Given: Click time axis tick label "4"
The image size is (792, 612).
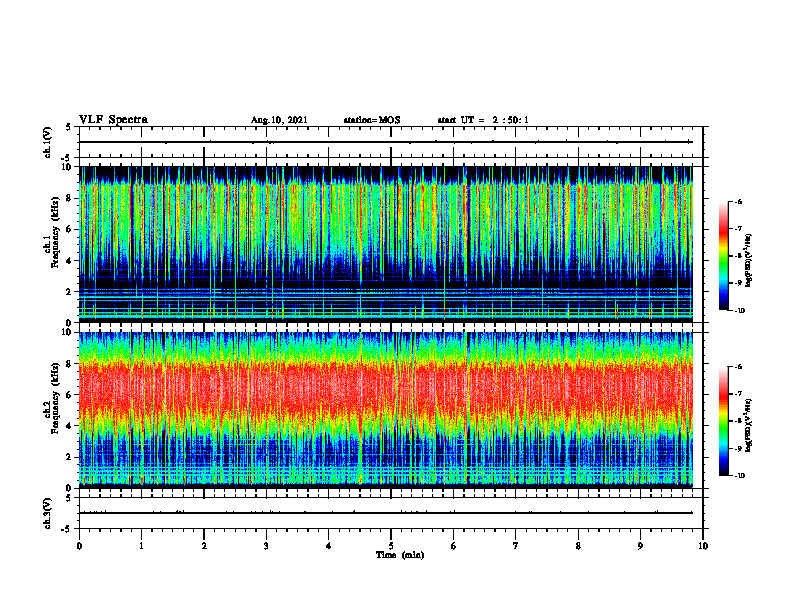Looking at the screenshot, I should pyautogui.click(x=329, y=546).
